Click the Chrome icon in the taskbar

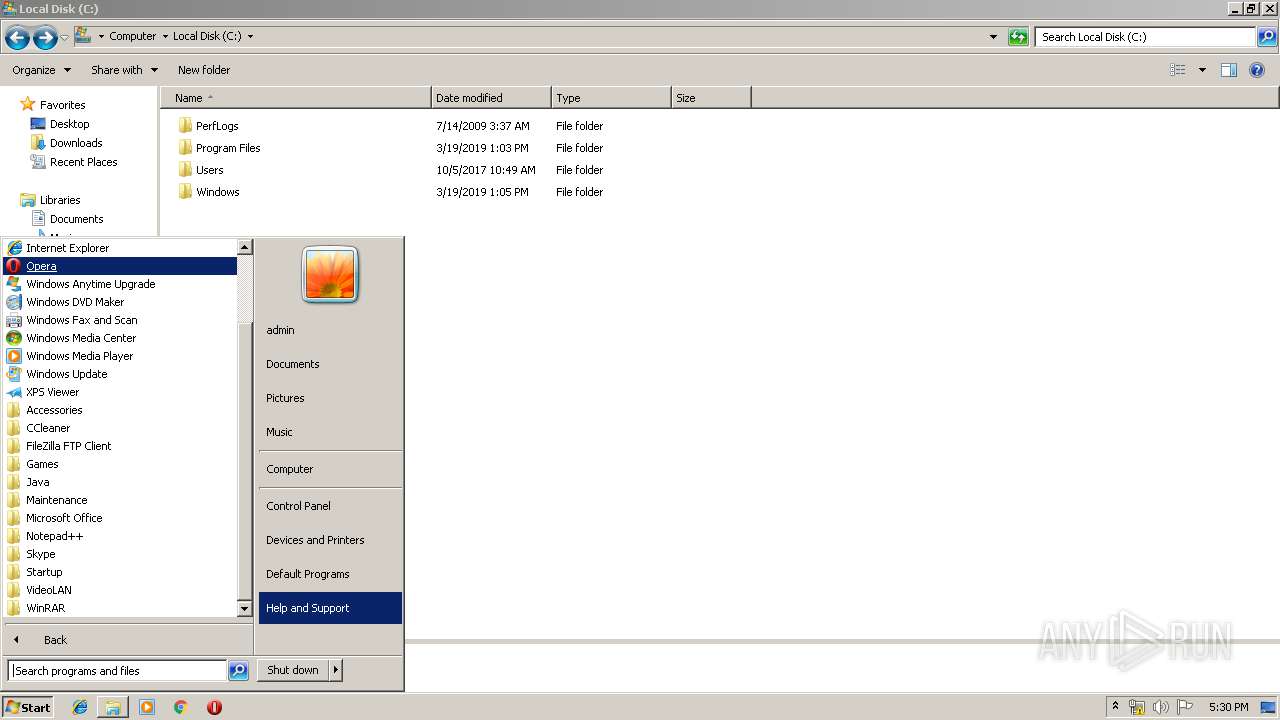[181, 707]
